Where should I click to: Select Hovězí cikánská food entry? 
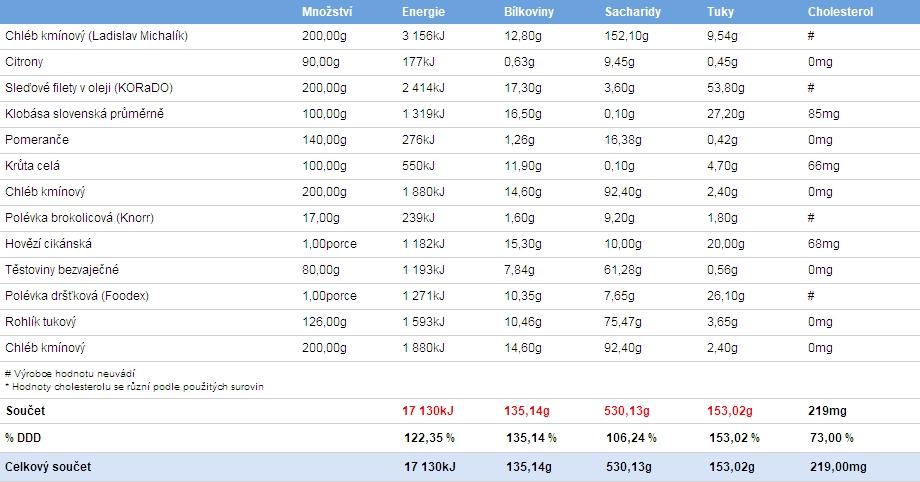(51, 244)
